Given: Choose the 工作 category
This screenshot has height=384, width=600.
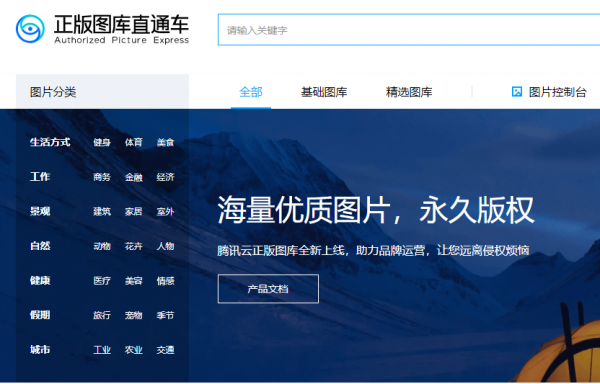Looking at the screenshot, I should tap(40, 177).
